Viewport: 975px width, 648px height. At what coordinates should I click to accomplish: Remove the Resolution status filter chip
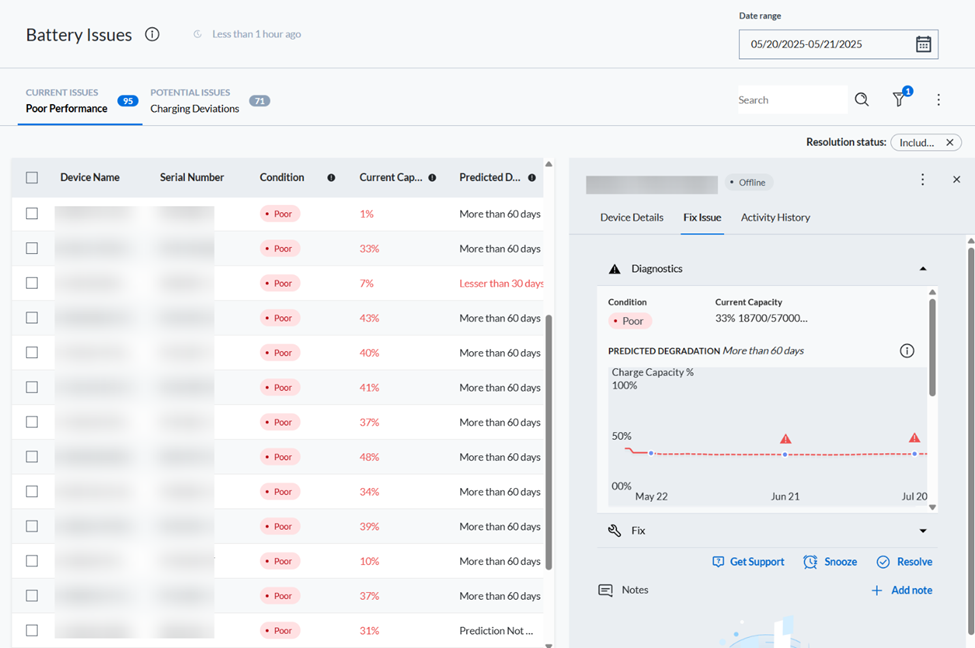(950, 142)
